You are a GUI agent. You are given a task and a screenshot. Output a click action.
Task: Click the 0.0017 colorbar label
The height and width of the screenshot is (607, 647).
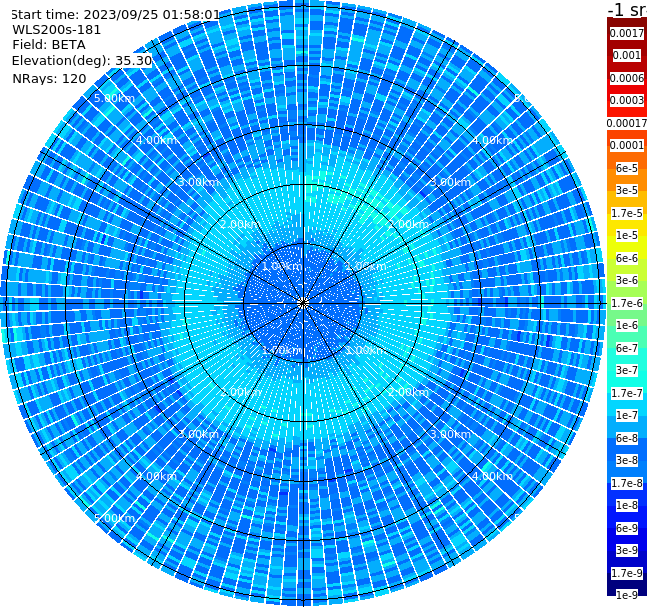pyautogui.click(x=627, y=33)
